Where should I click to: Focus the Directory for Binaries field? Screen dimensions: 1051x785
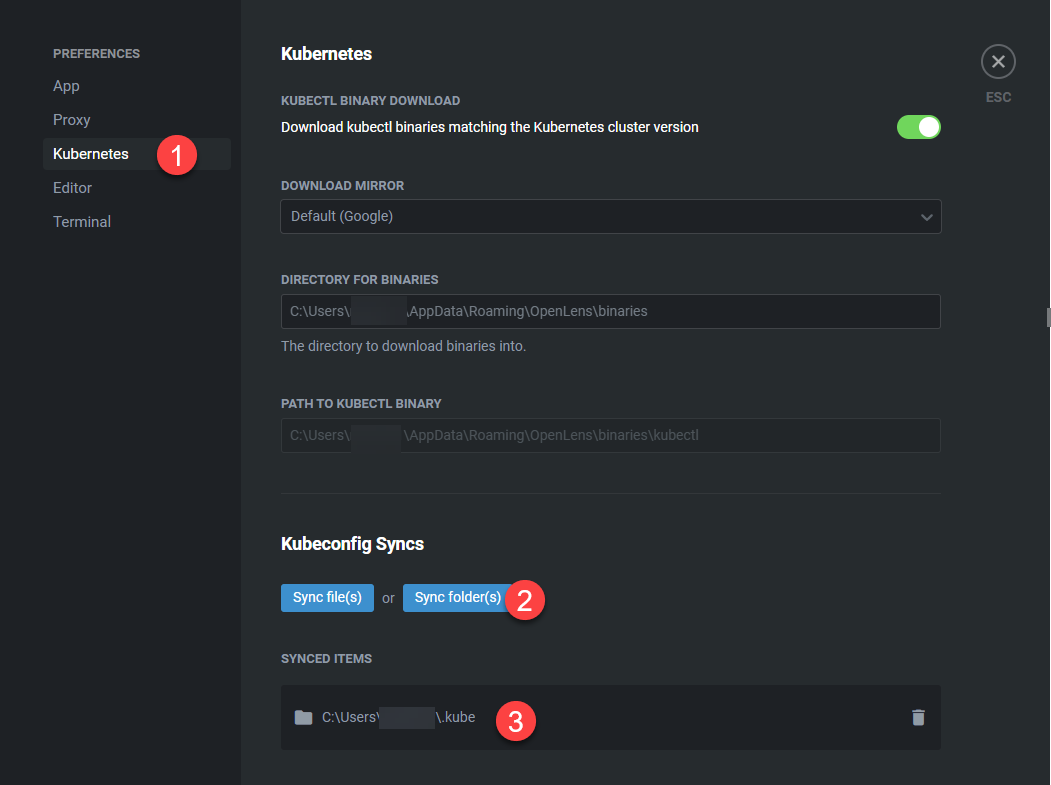[610, 311]
